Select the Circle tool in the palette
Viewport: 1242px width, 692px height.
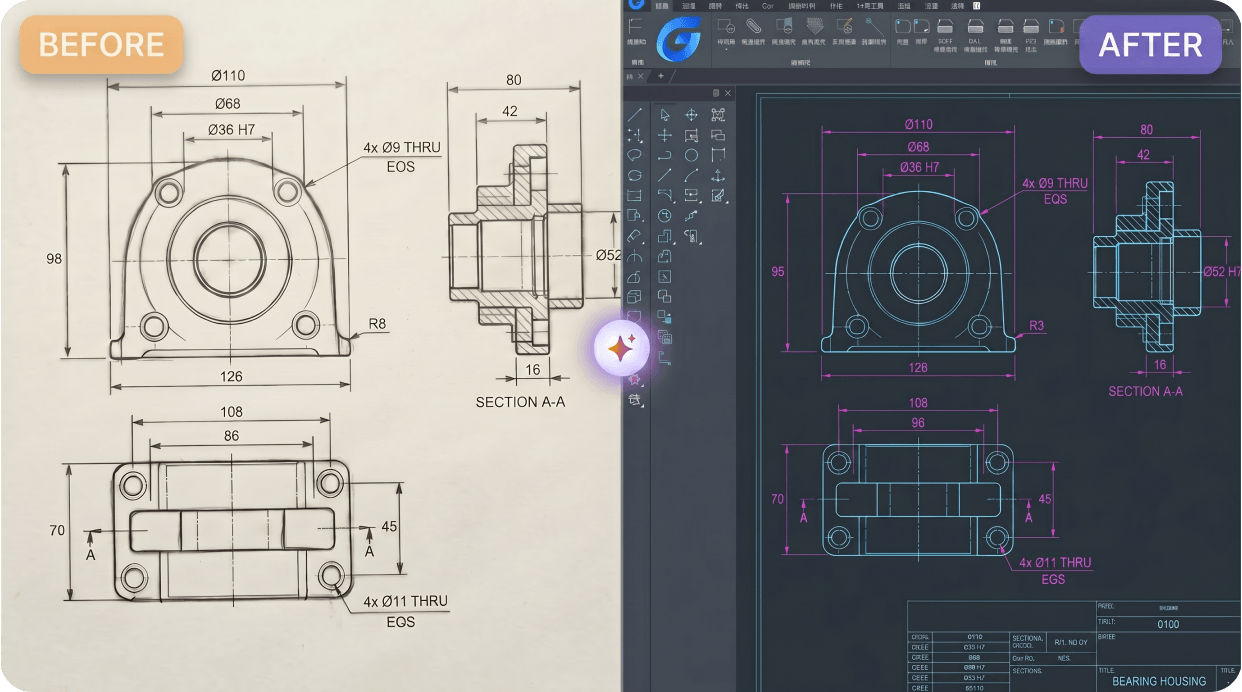691,155
